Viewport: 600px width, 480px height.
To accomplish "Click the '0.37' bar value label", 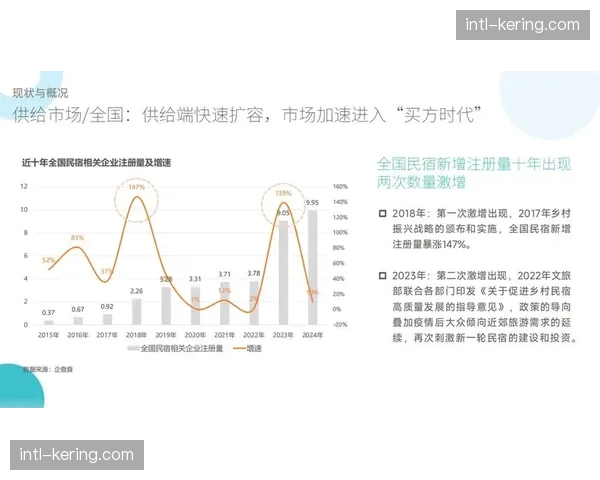I will click(x=48, y=313).
